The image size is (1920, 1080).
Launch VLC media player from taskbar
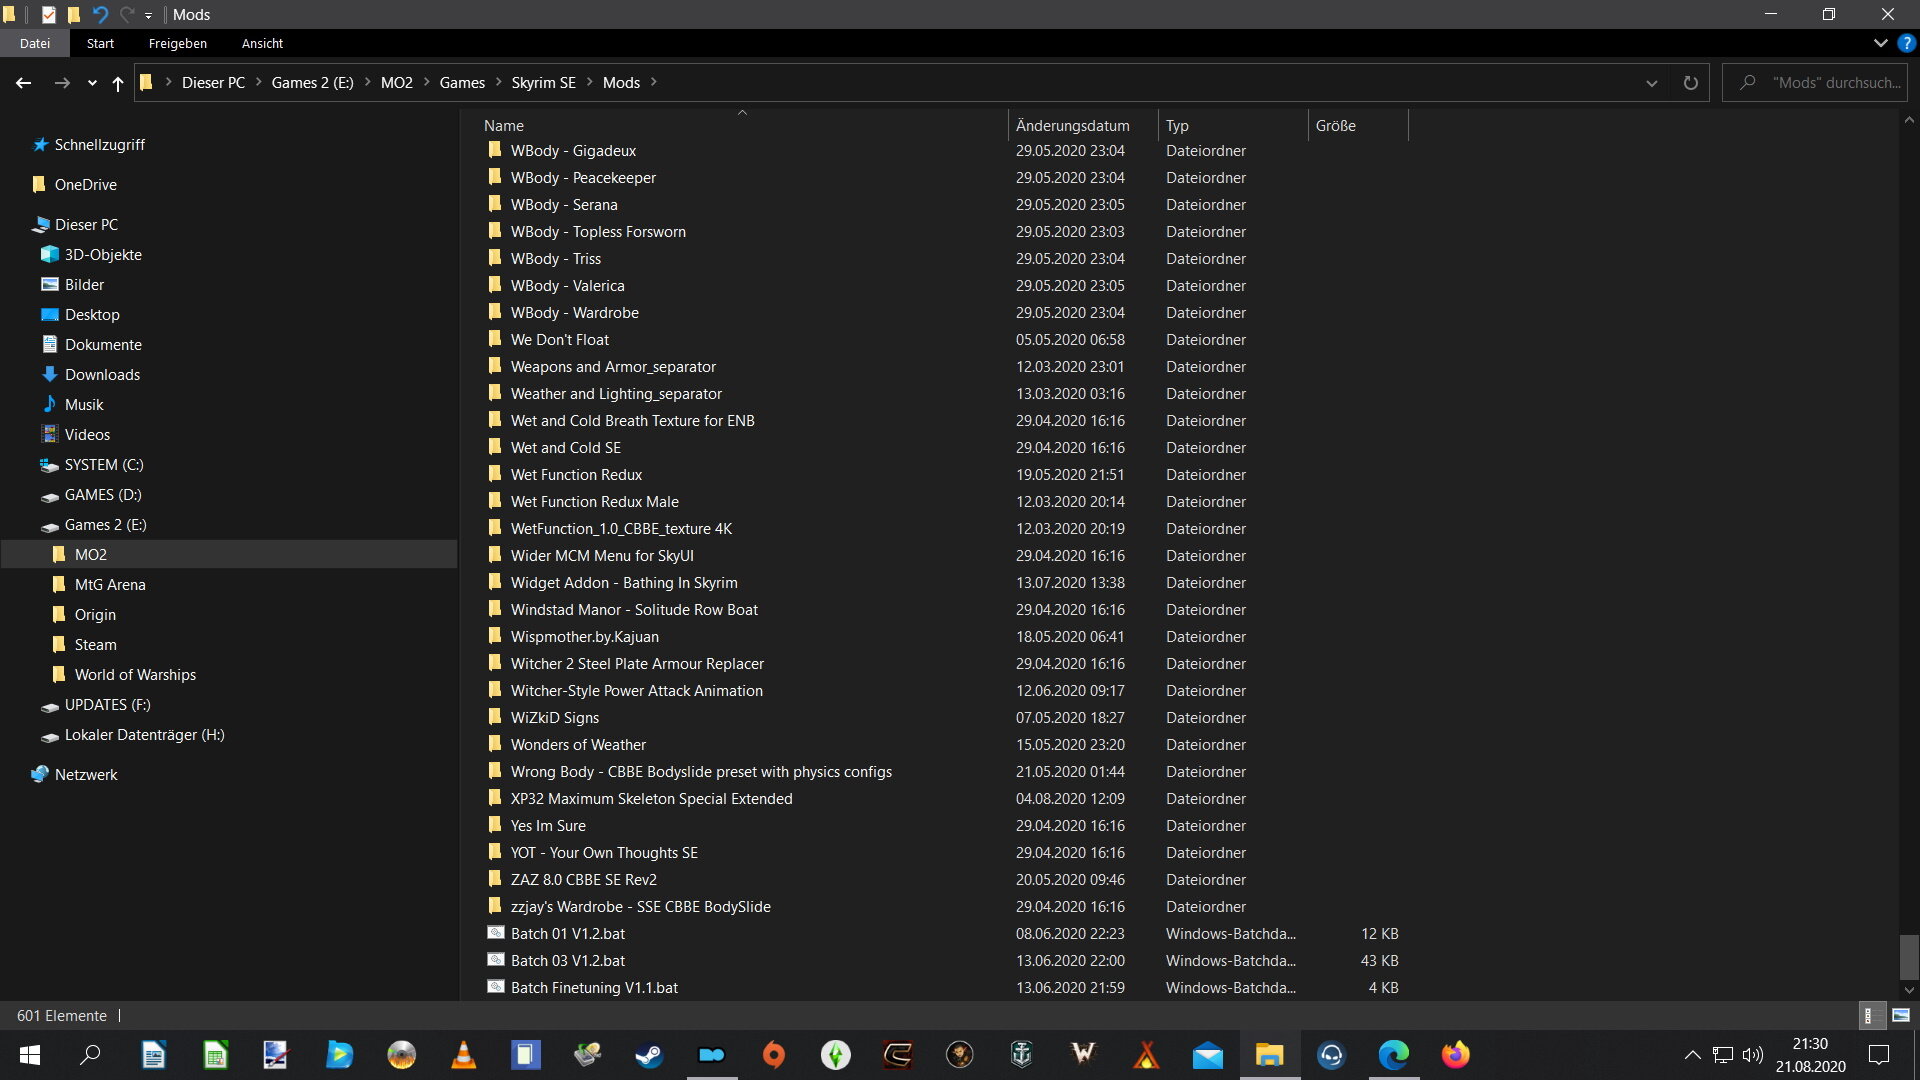(463, 1055)
